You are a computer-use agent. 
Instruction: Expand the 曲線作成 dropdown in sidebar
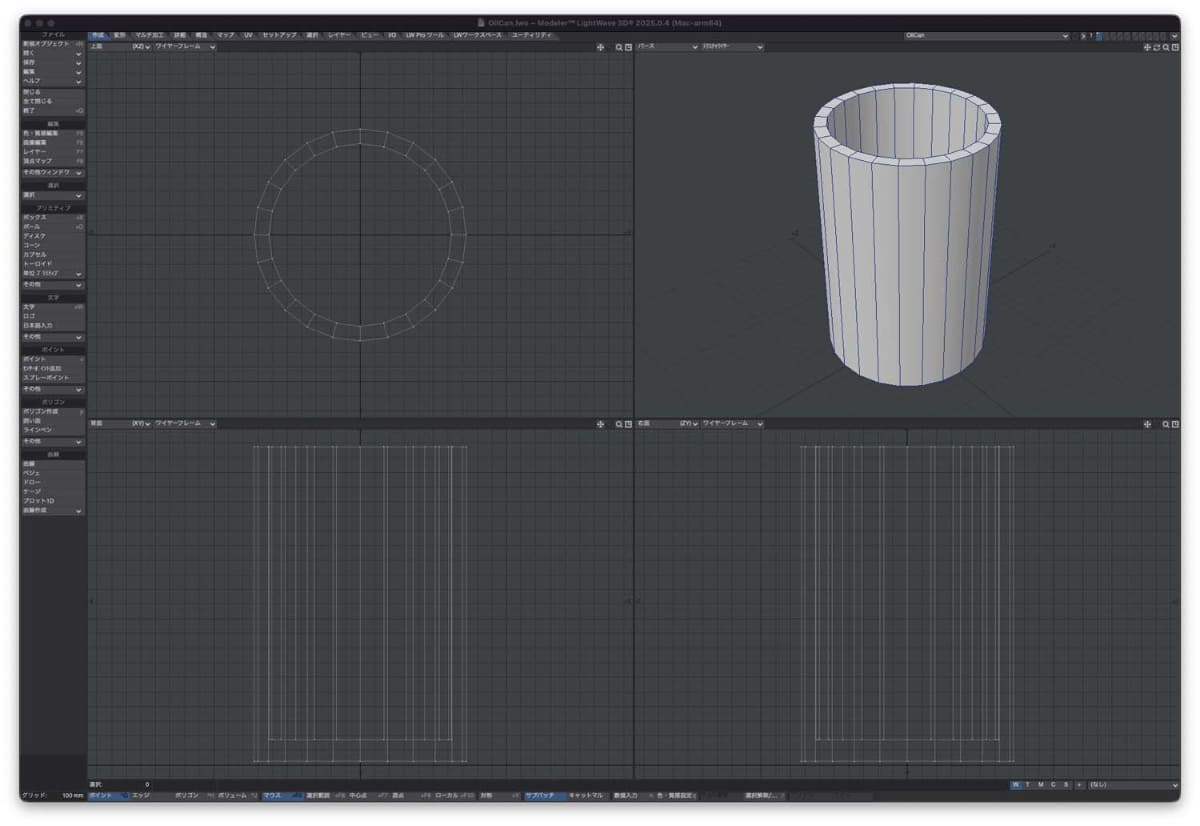pos(53,510)
